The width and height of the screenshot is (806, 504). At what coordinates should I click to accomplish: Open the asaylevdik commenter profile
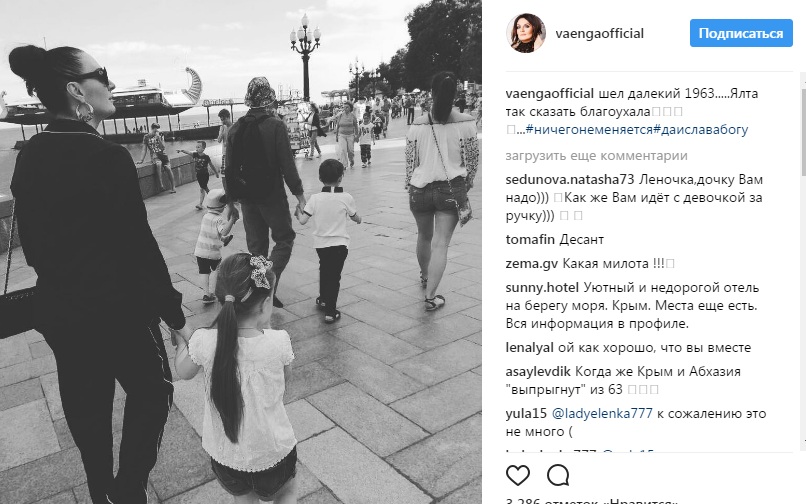coord(538,372)
